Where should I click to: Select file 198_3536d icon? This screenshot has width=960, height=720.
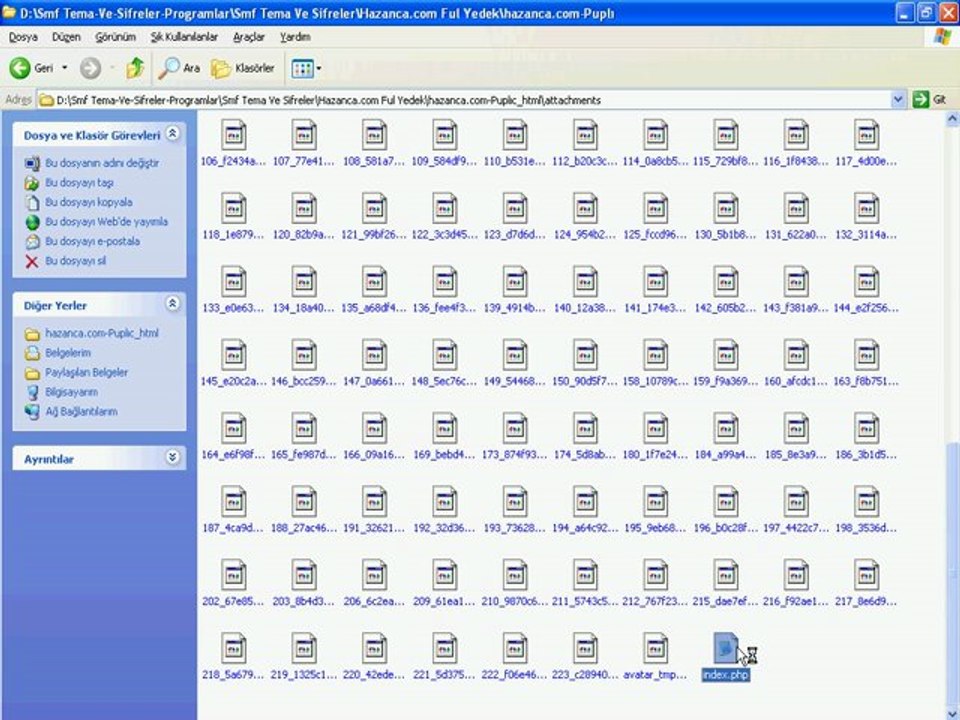(866, 501)
